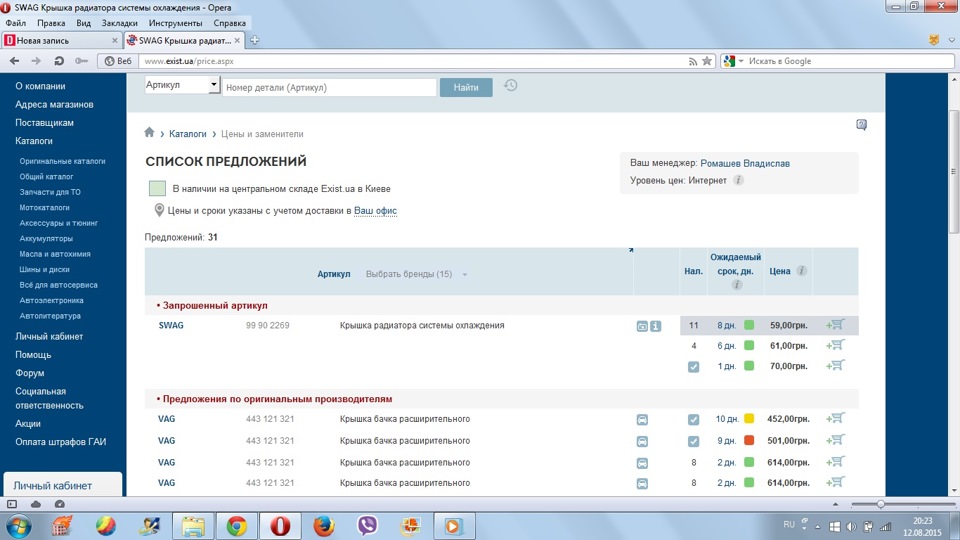Image resolution: width=960 pixels, height=540 pixels.
Task: Click info icon under Ожидаемый срок
Action: coord(737,285)
